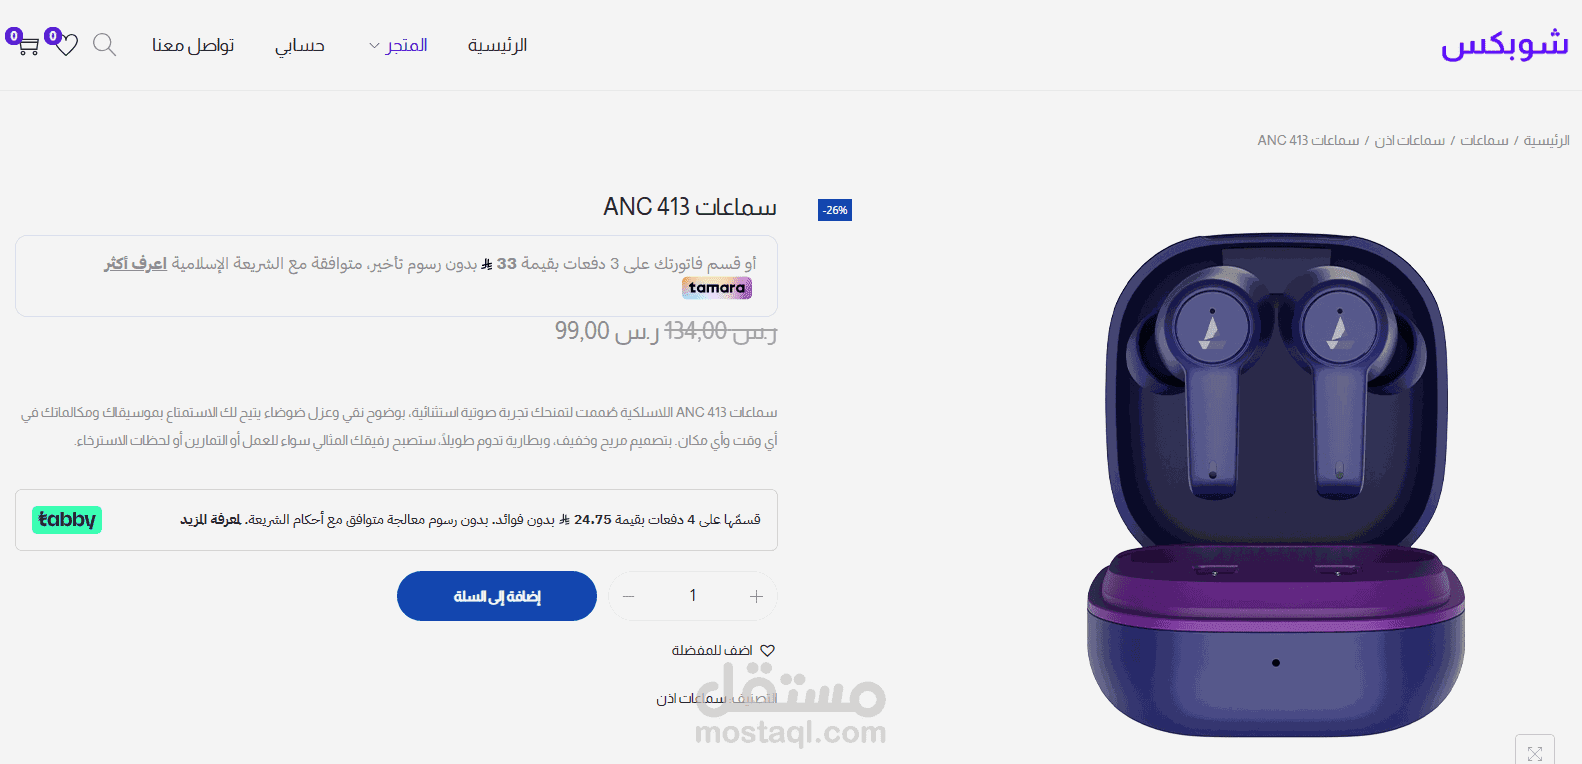
Task: Click the لمعرفة المزيد Tabby link
Action: (210, 520)
